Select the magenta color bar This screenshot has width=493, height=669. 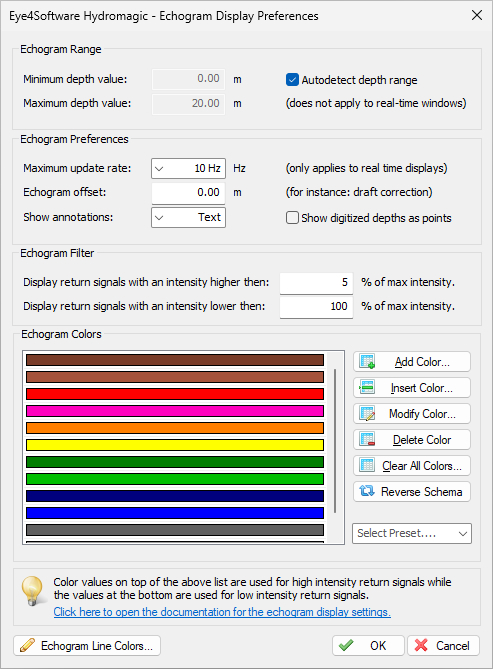pyautogui.click(x=175, y=411)
